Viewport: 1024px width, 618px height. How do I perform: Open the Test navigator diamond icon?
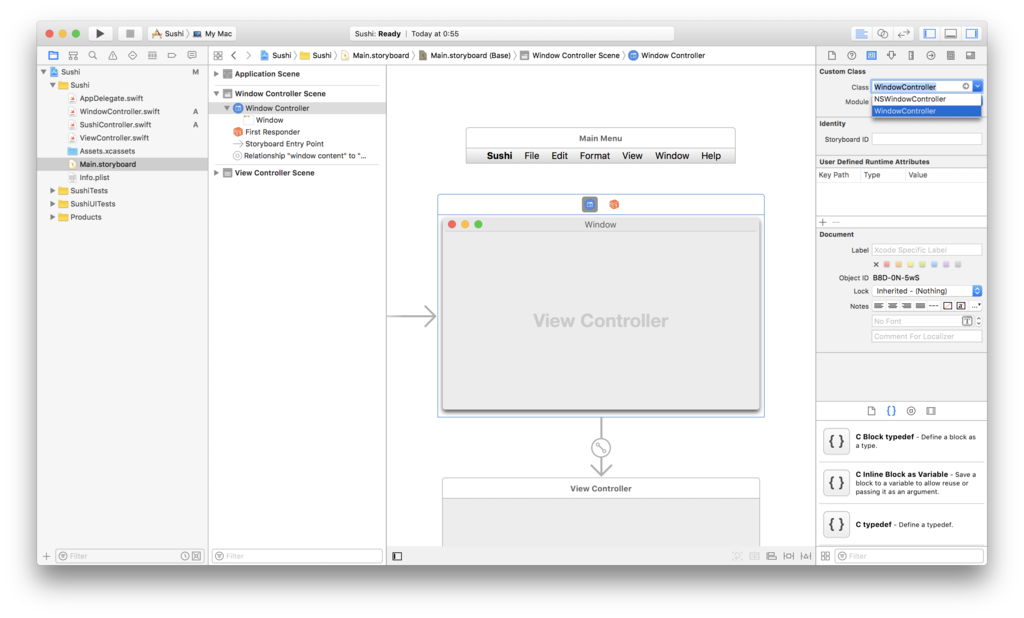[x=133, y=56]
